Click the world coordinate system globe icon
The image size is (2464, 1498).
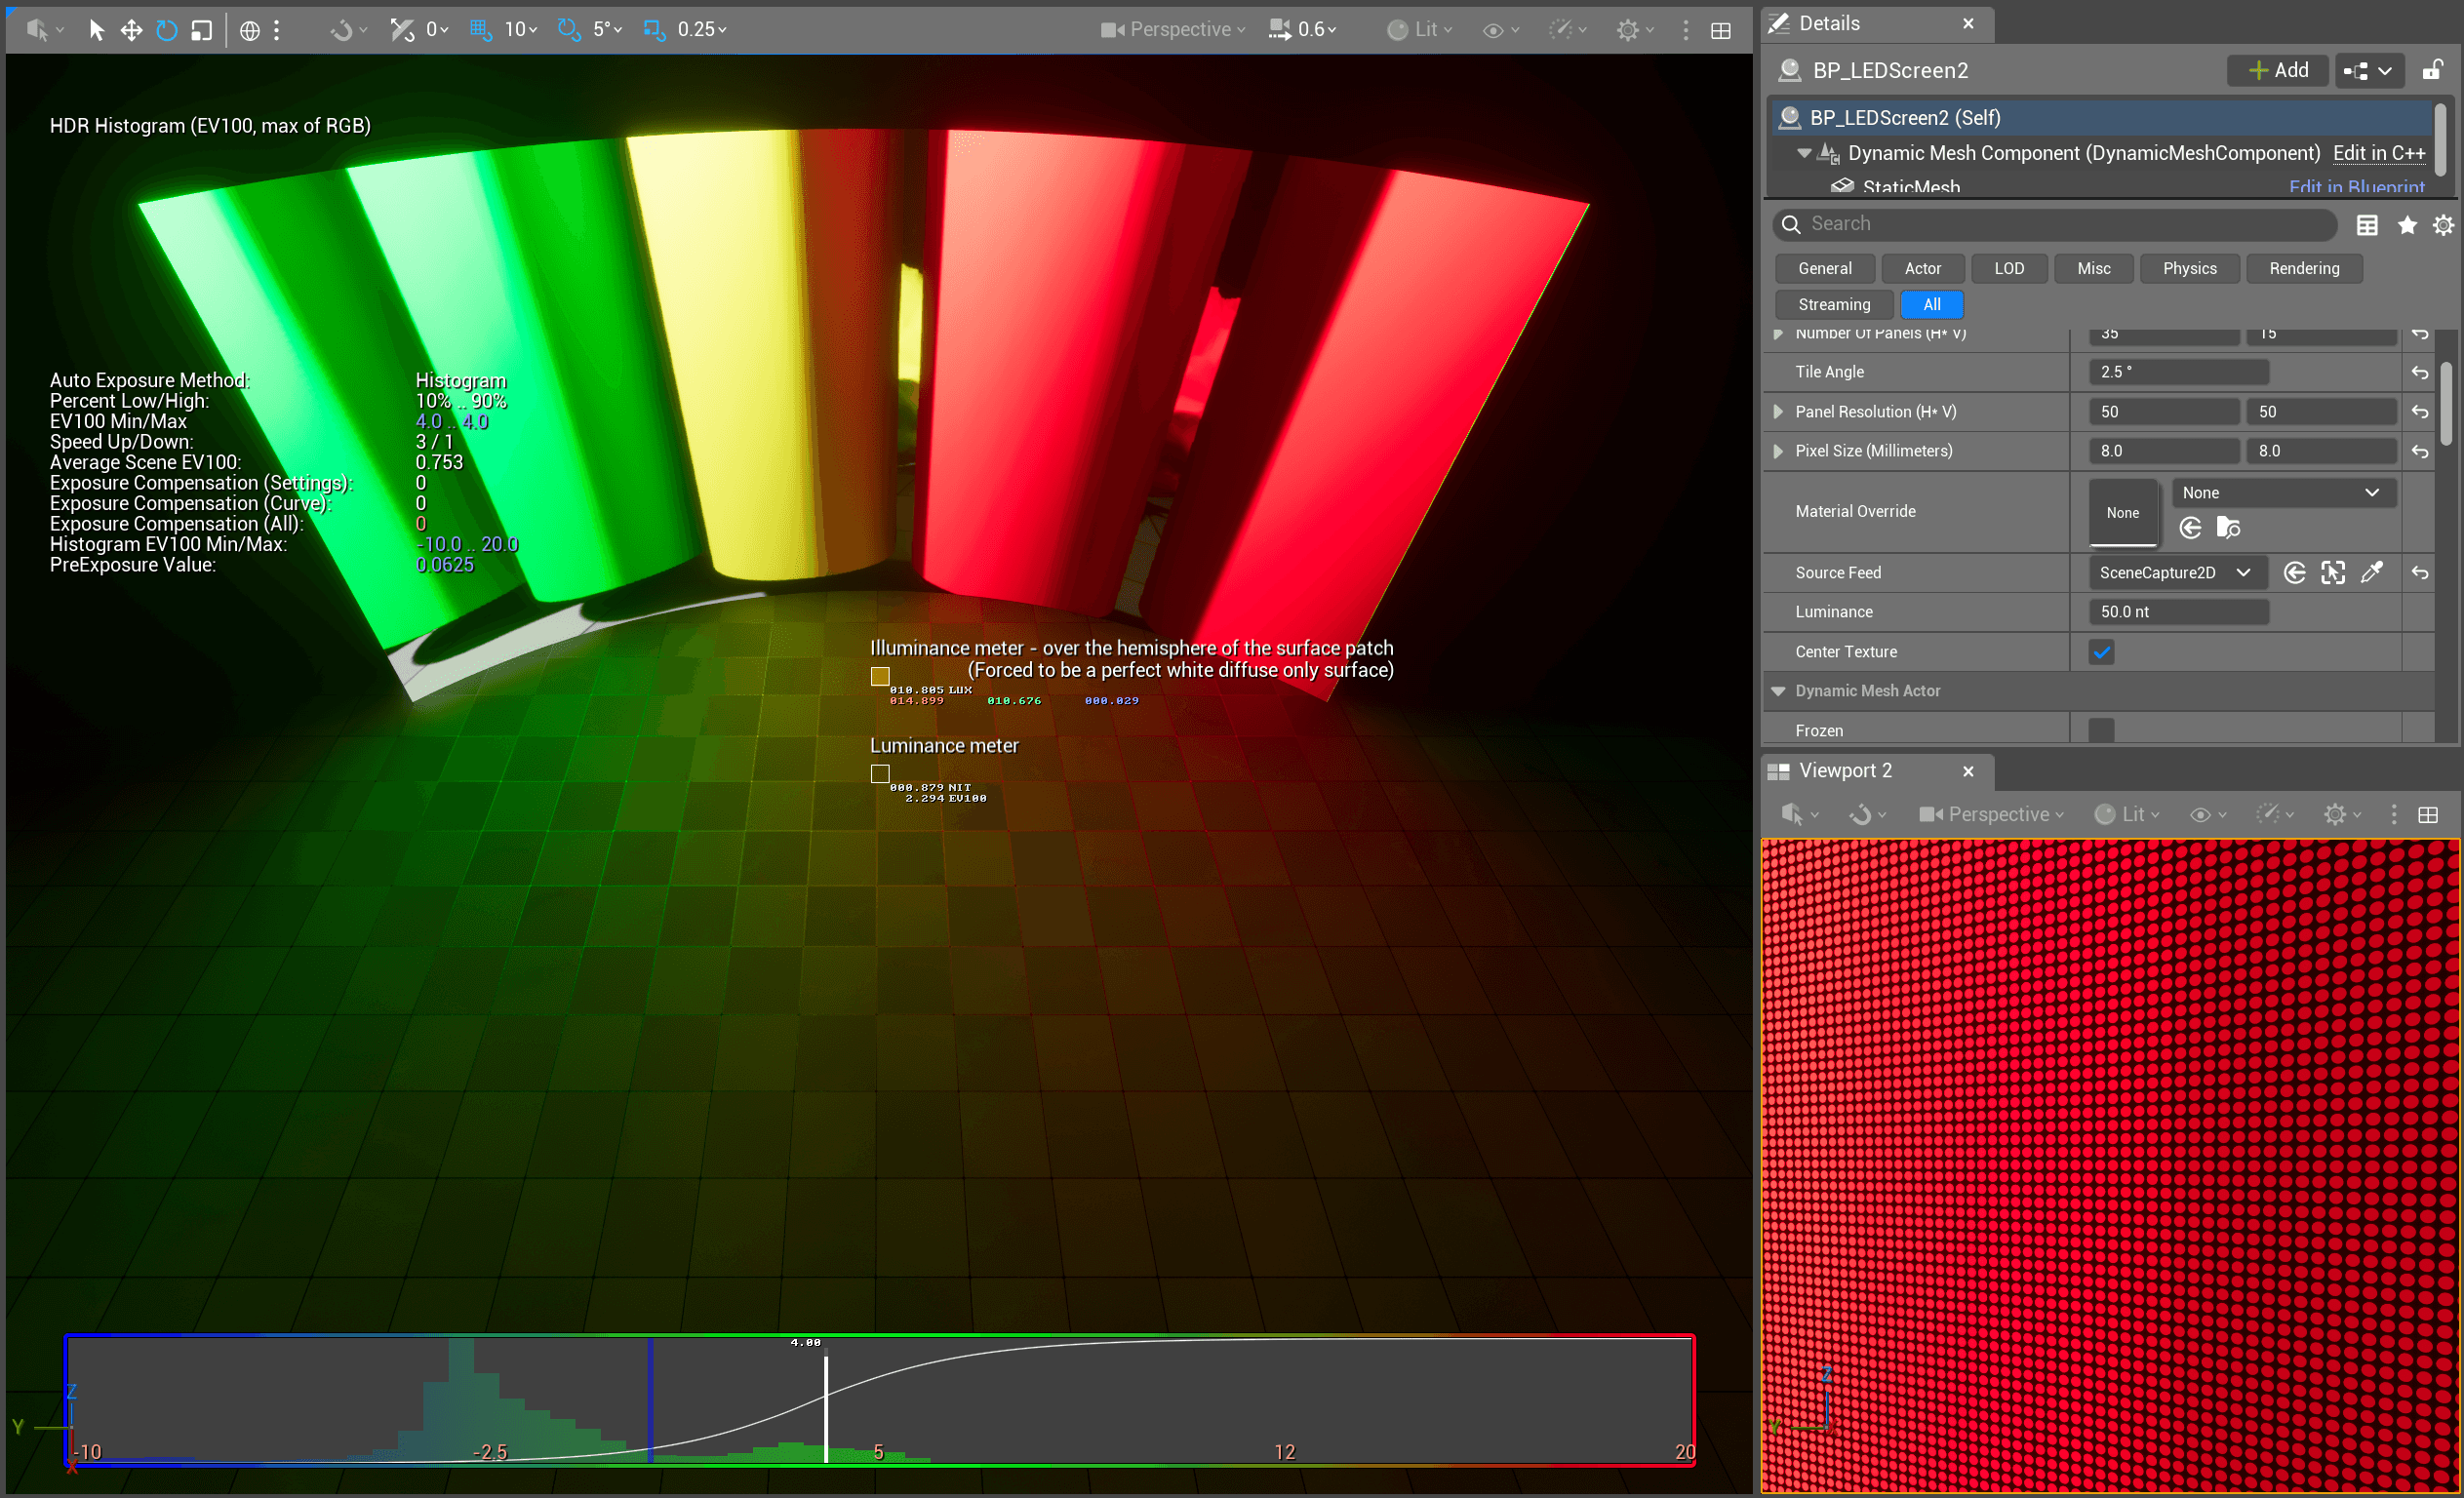click(x=250, y=30)
